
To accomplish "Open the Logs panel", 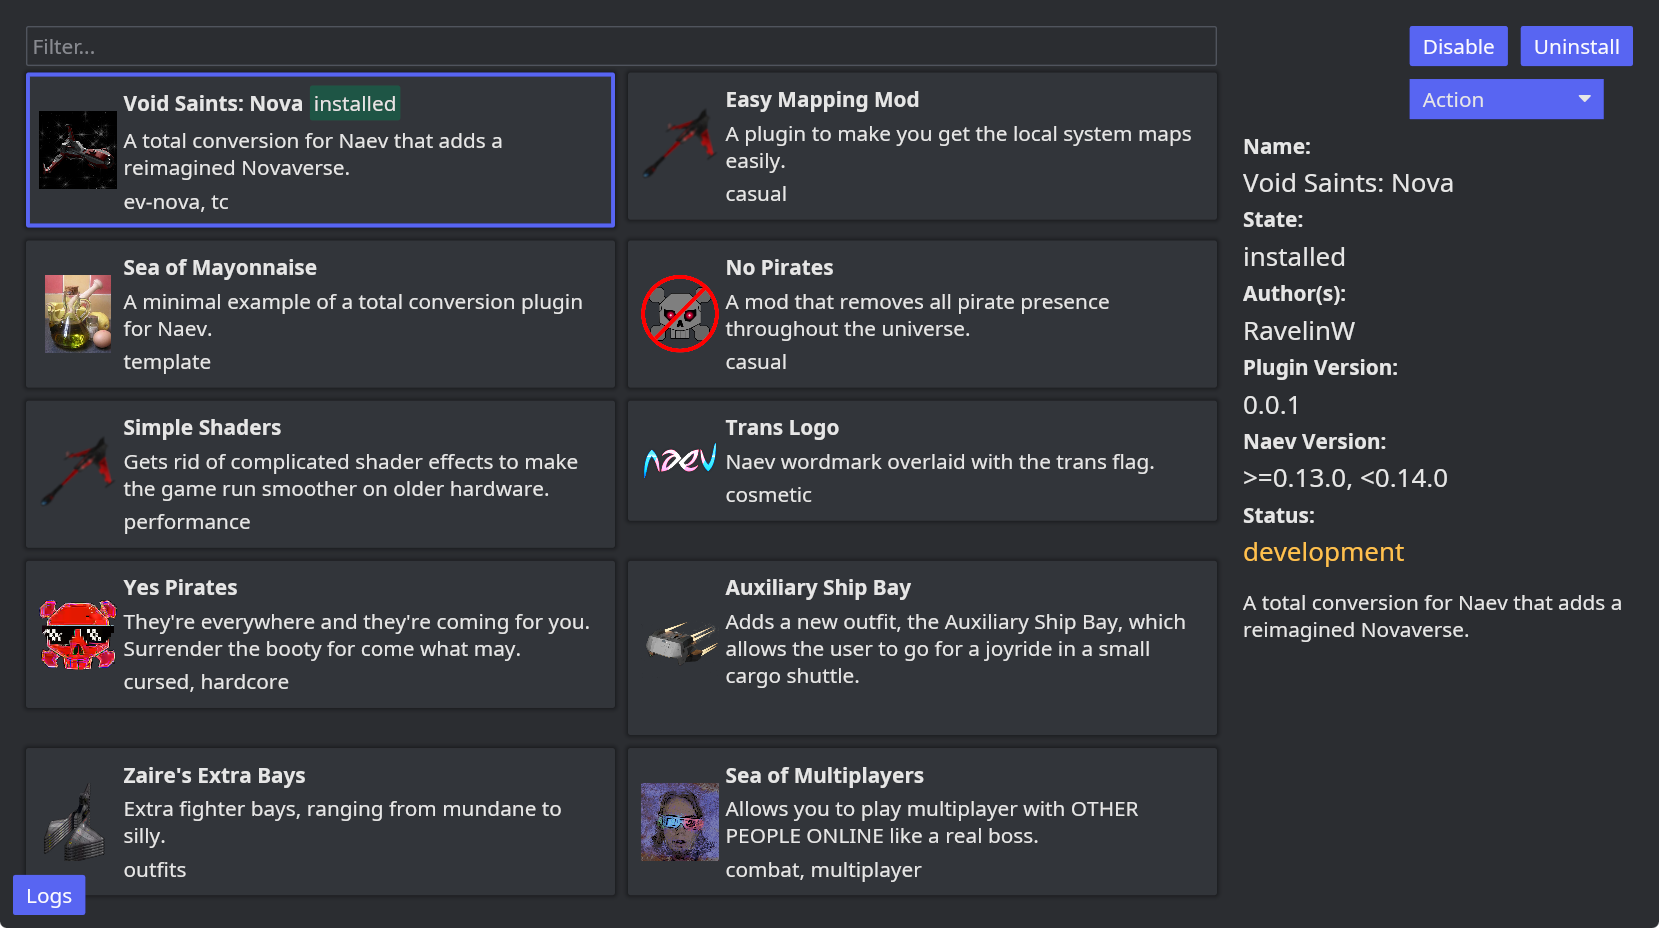I will (48, 895).
